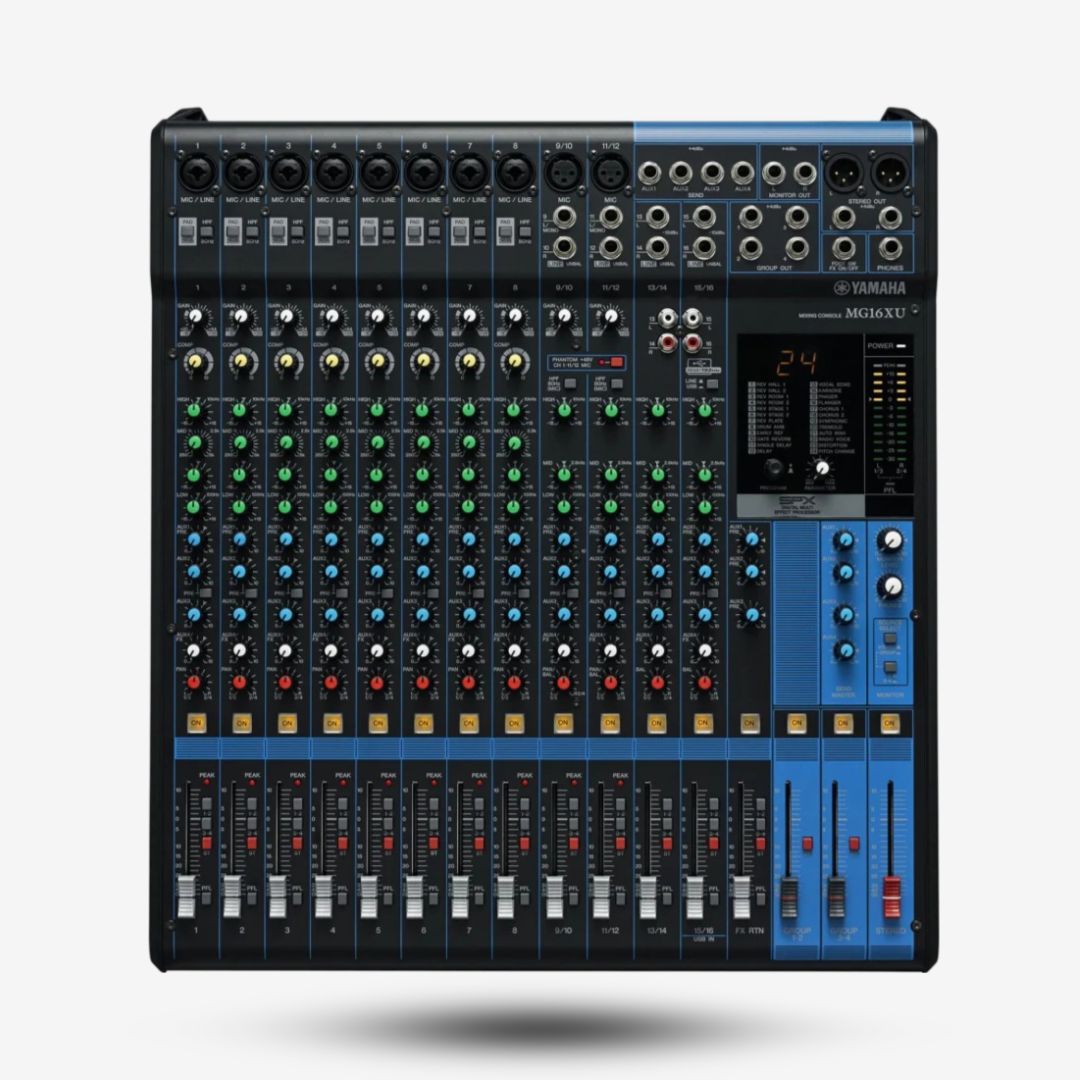Click the PFL button on channel 5

coord(388,898)
